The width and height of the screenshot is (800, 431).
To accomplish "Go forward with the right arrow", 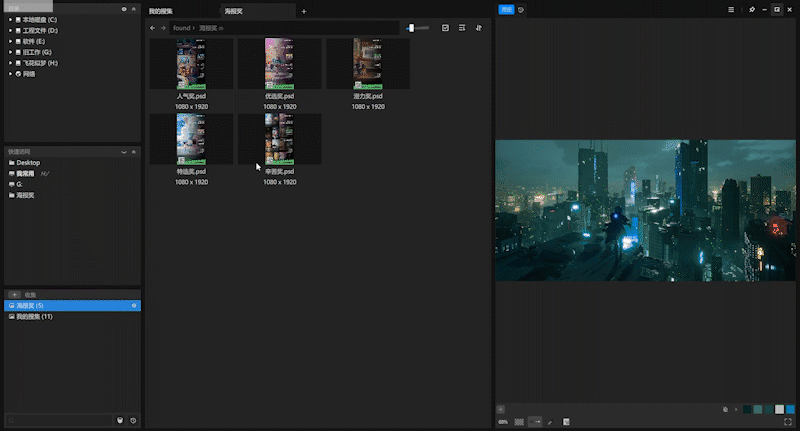I will [163, 28].
